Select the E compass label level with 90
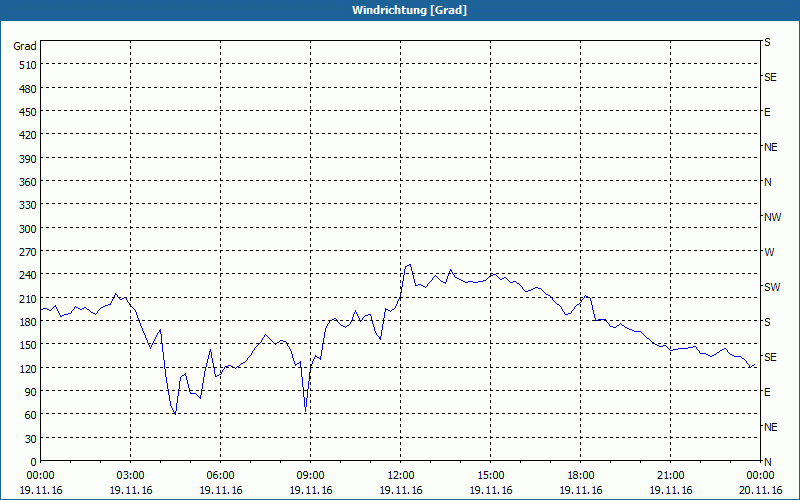Viewport: 800px width, 500px height. [767, 392]
